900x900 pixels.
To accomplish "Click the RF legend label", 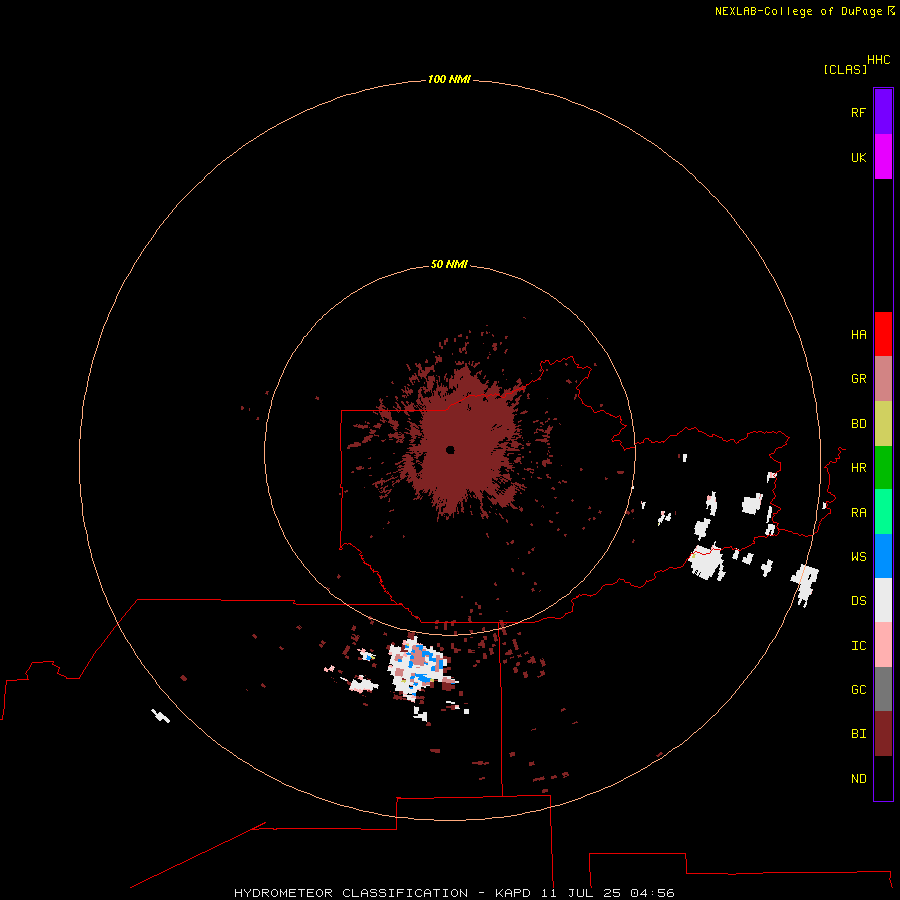I will pyautogui.click(x=859, y=112).
